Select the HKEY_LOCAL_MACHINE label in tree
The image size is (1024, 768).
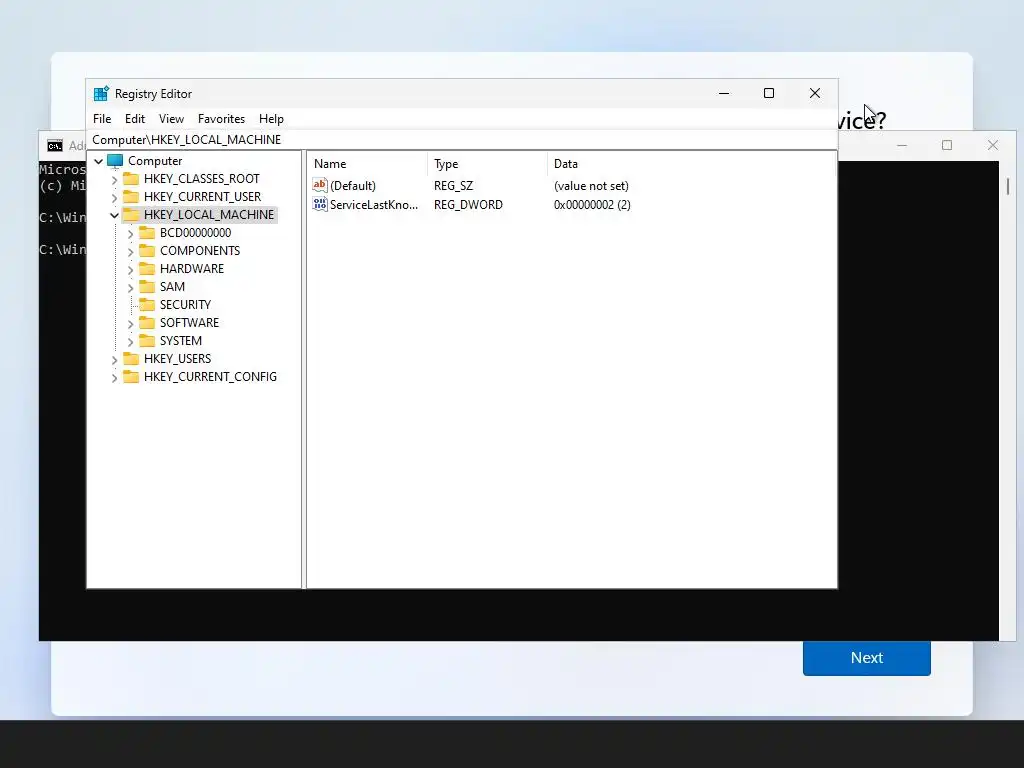pyautogui.click(x=209, y=215)
